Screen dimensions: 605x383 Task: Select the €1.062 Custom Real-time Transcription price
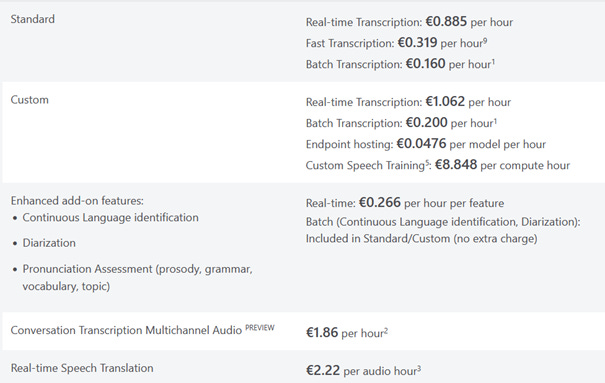pyautogui.click(x=445, y=101)
